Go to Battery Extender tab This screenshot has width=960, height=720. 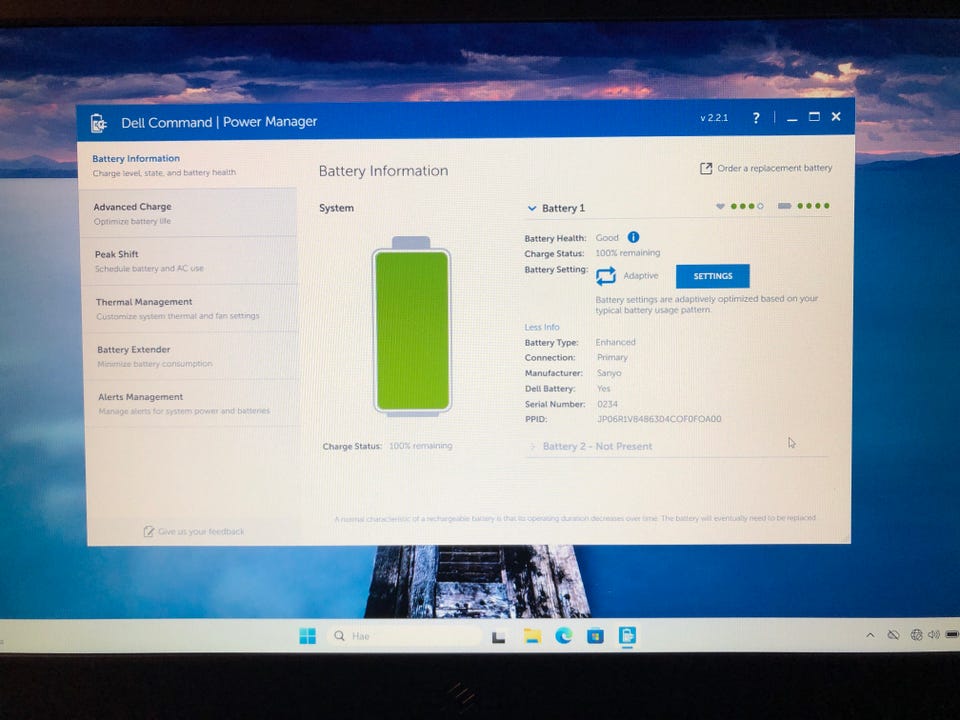click(191, 356)
